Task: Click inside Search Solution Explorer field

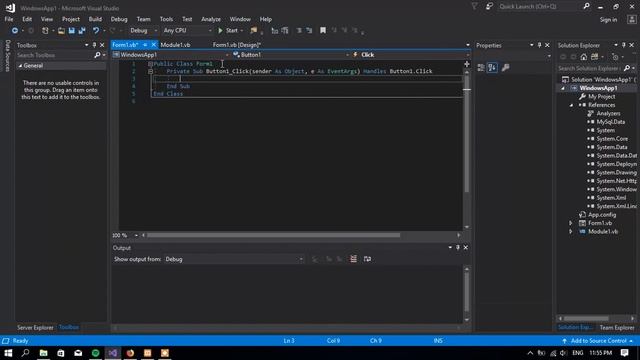Action: point(590,68)
